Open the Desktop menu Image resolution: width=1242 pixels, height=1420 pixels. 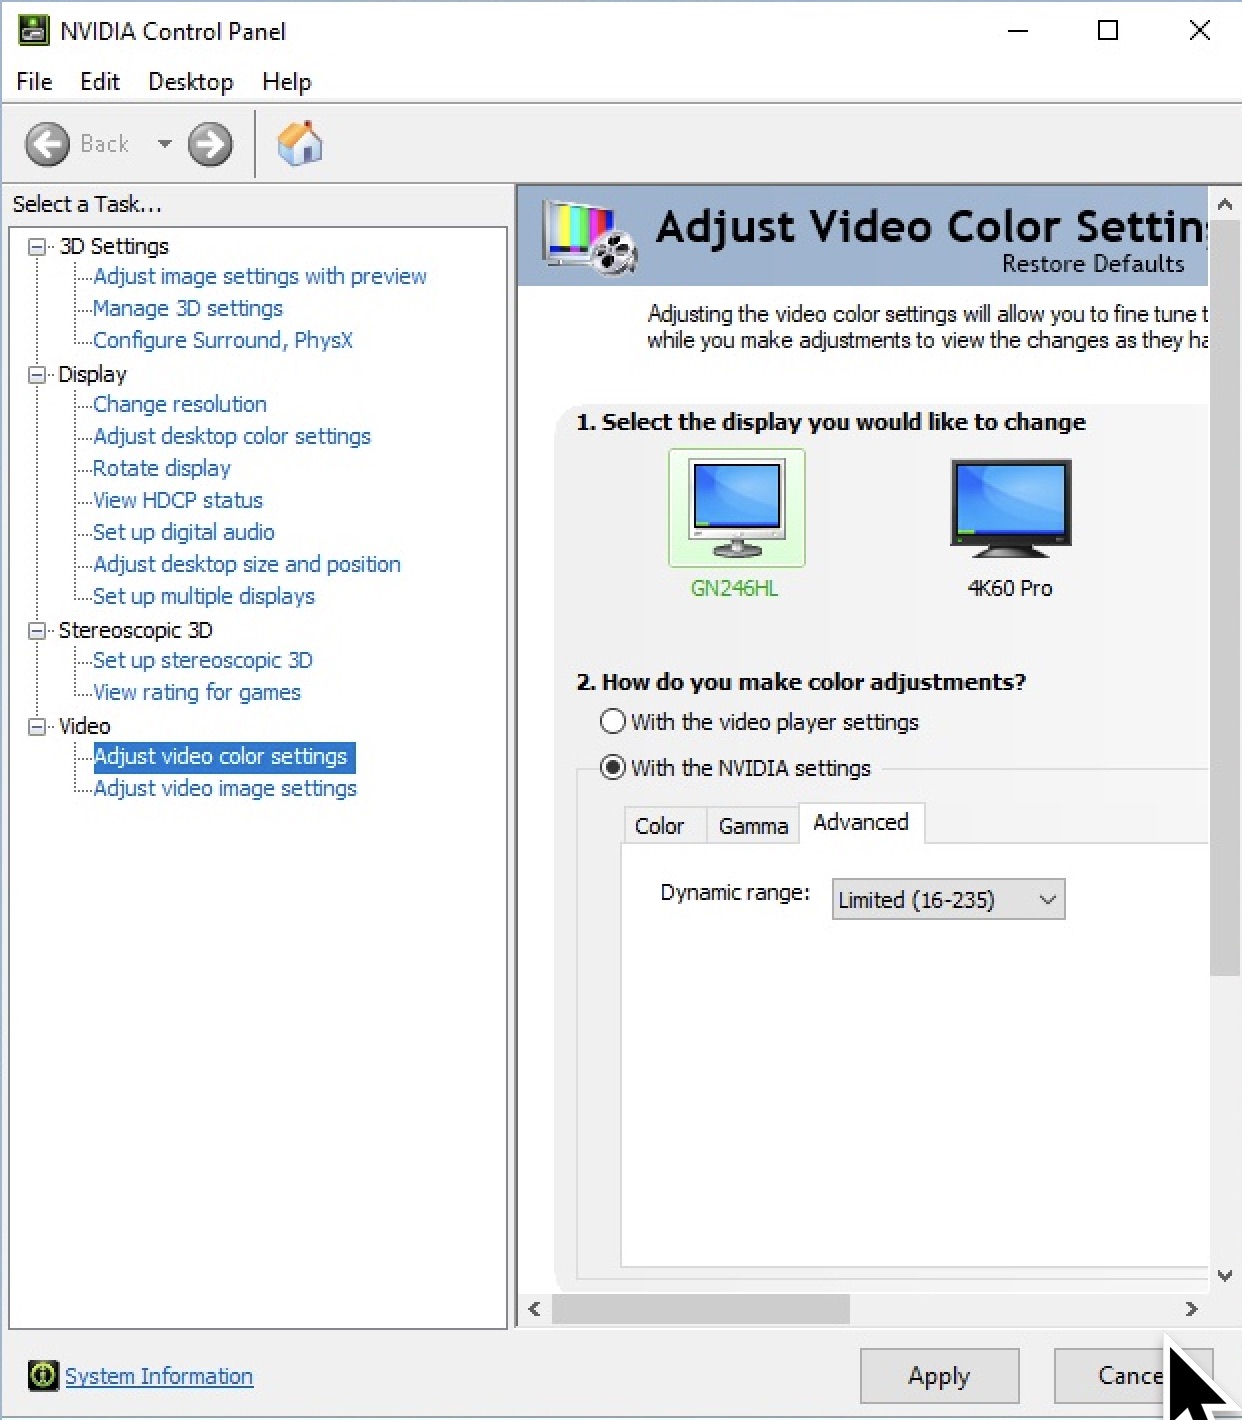coord(190,82)
